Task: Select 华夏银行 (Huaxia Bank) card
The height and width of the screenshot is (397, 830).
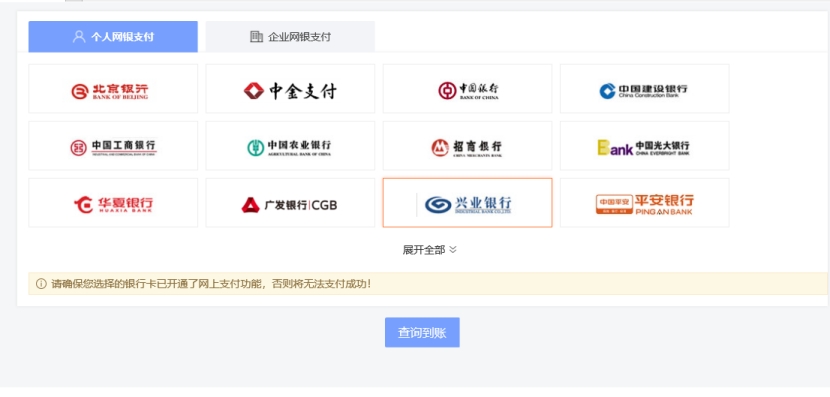Action: (113, 203)
